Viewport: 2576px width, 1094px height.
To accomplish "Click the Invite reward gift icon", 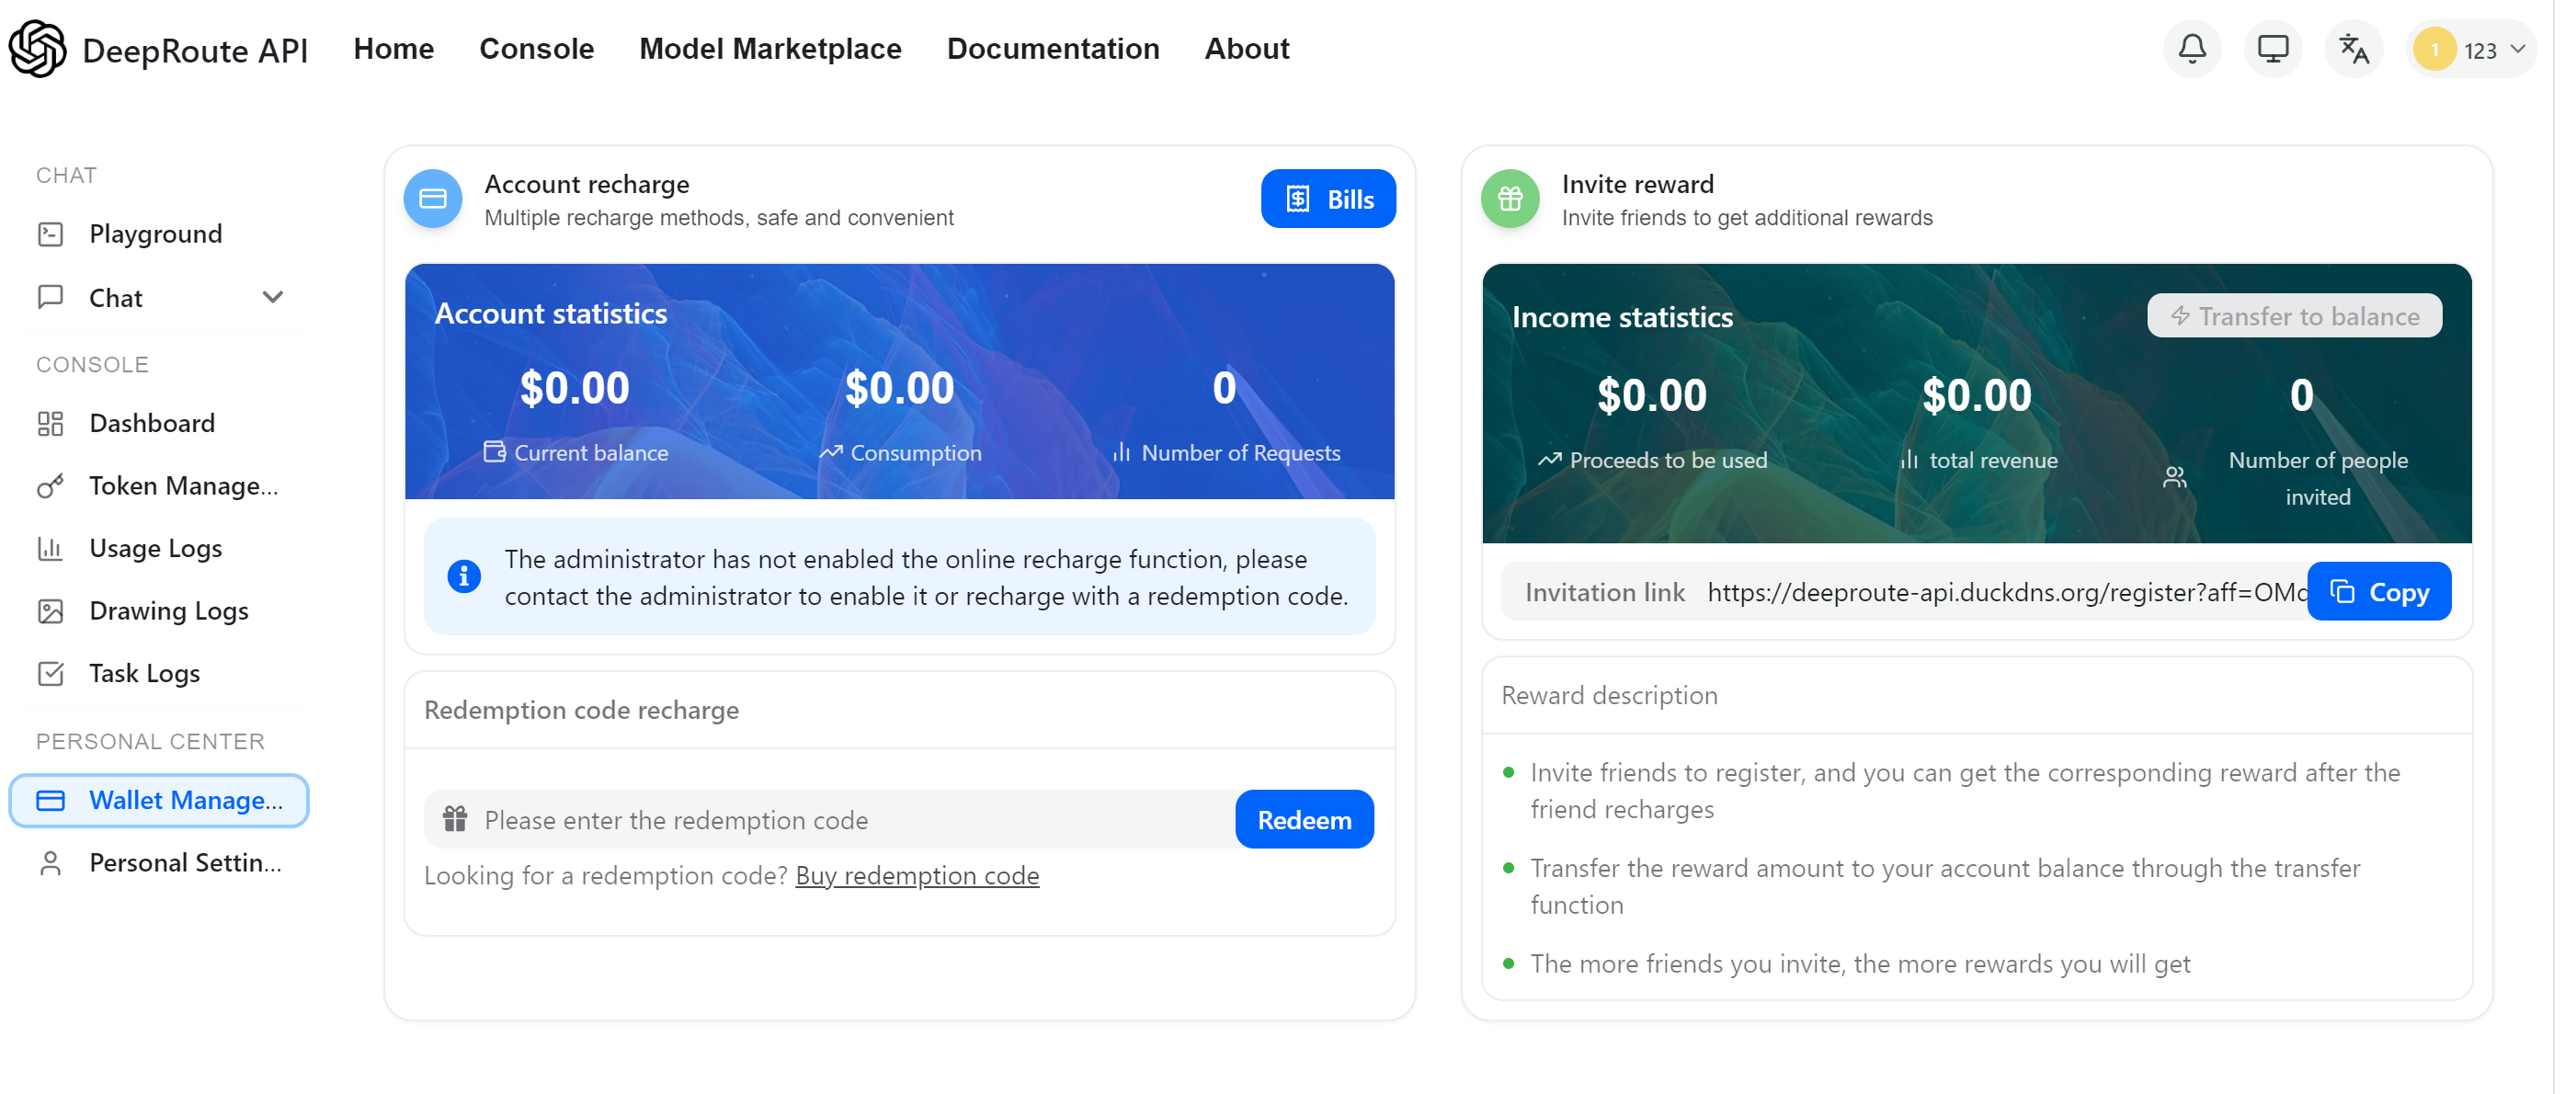I will pos(1509,199).
